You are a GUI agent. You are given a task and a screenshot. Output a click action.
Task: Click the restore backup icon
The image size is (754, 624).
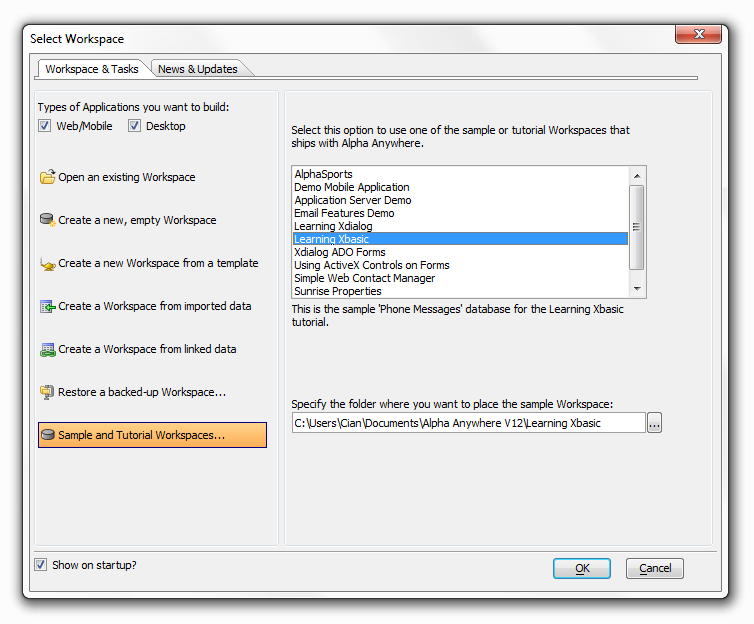47,392
